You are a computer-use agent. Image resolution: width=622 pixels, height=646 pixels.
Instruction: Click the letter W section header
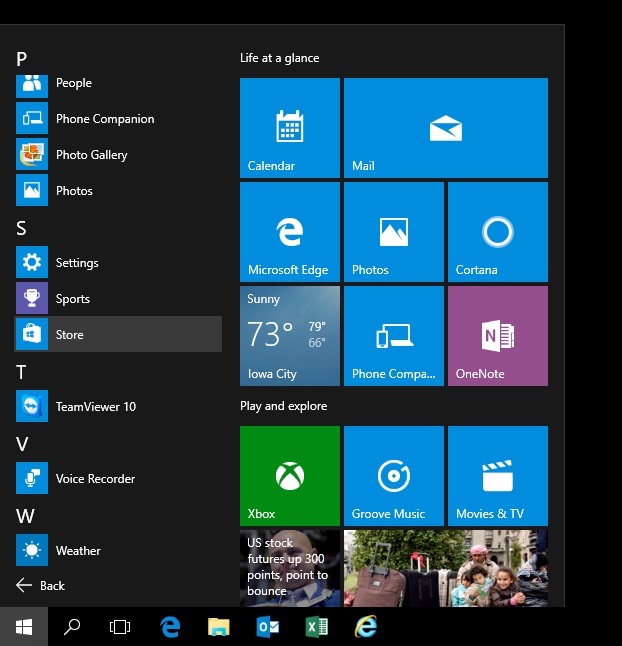tap(25, 516)
